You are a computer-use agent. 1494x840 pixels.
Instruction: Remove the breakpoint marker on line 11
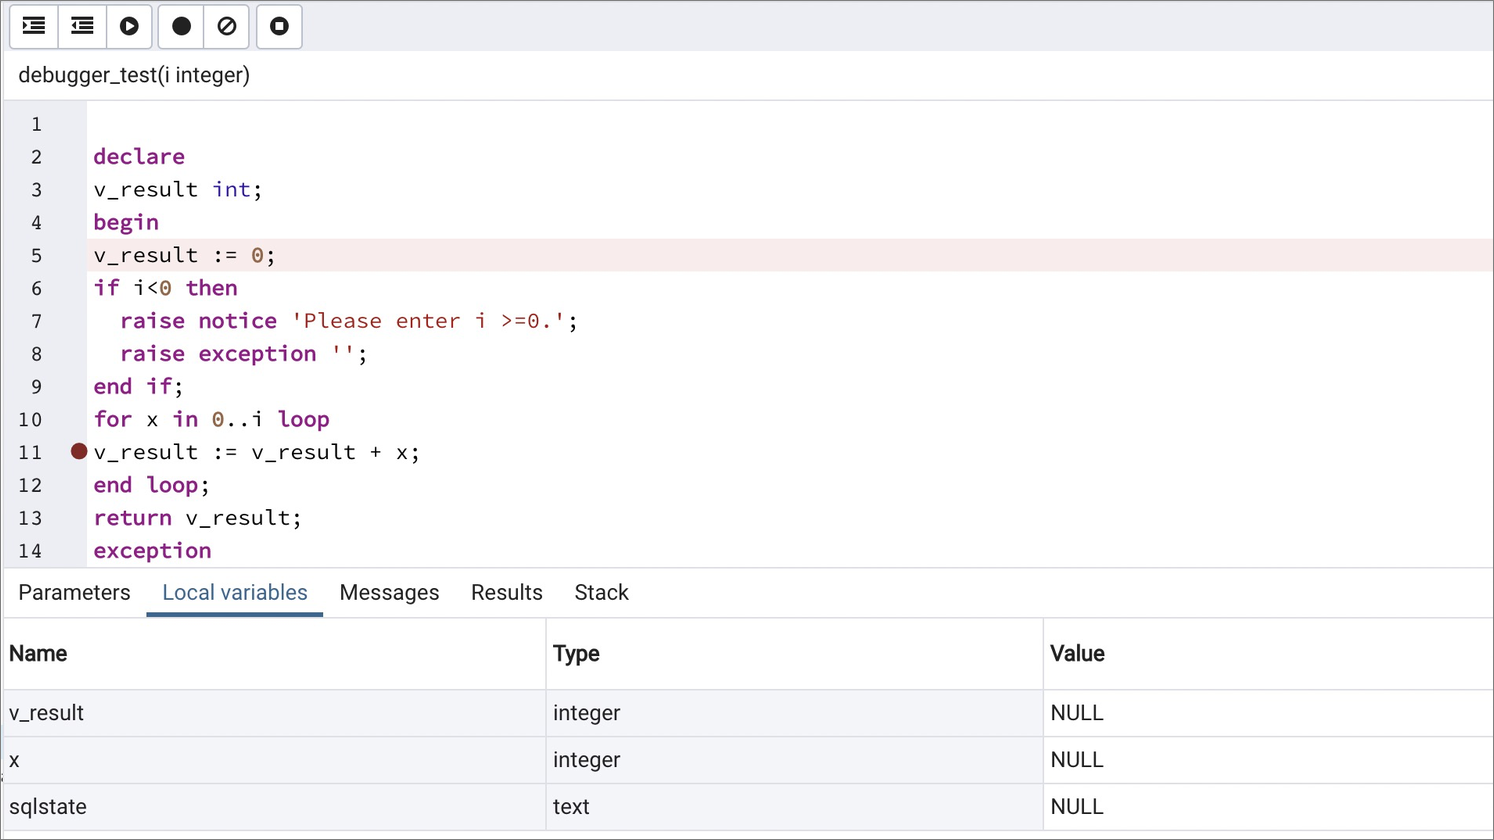78,451
